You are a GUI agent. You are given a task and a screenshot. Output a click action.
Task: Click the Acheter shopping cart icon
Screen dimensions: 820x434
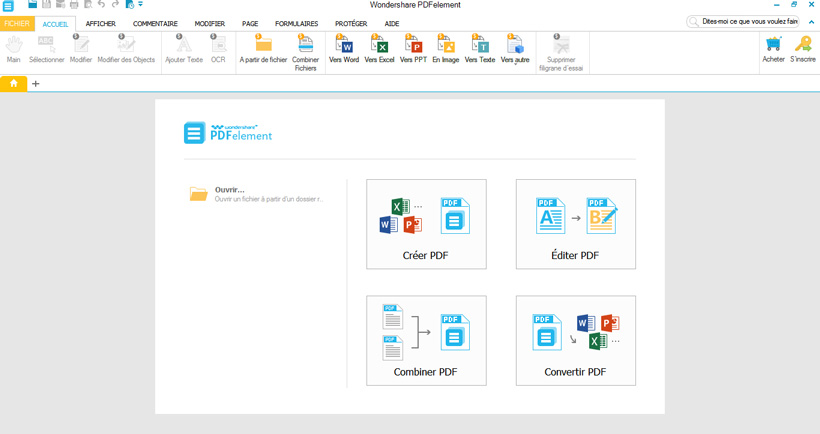[773, 44]
